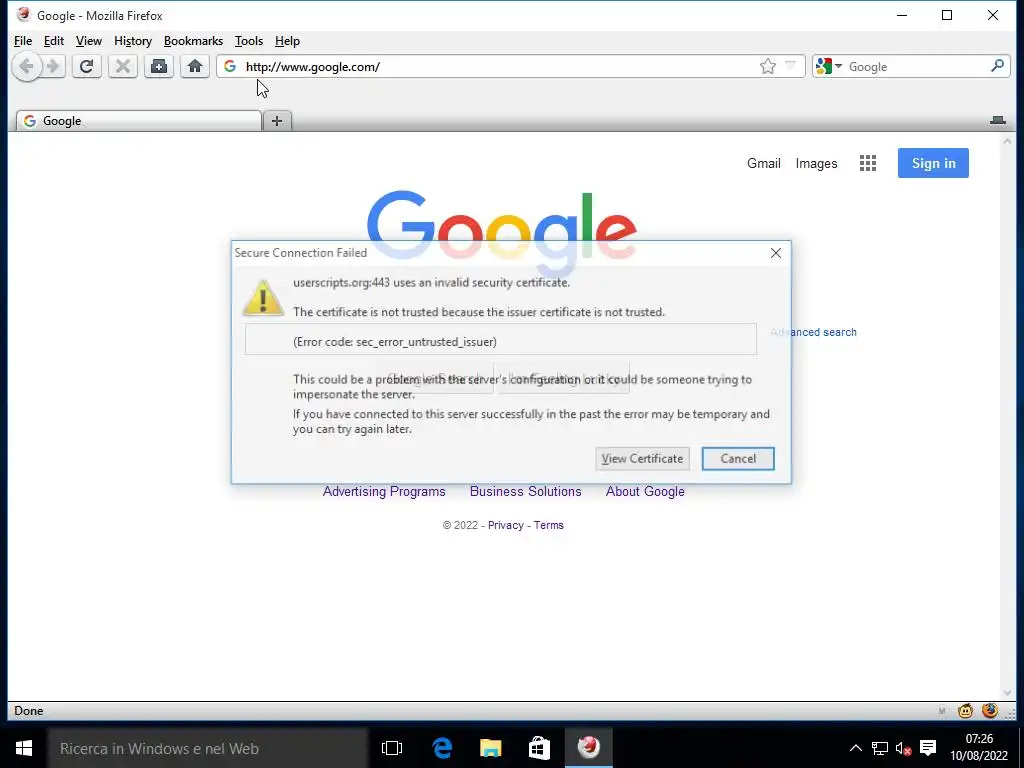Bookmark this page with the star icon
1024x768 pixels.
[768, 66]
